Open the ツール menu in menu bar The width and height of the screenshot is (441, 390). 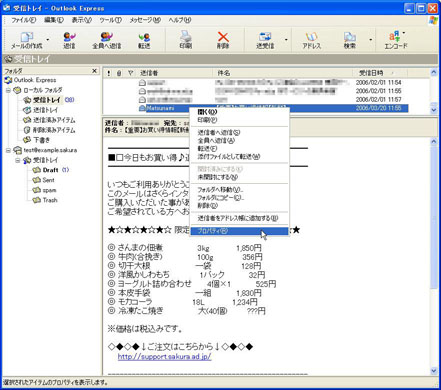pos(110,20)
